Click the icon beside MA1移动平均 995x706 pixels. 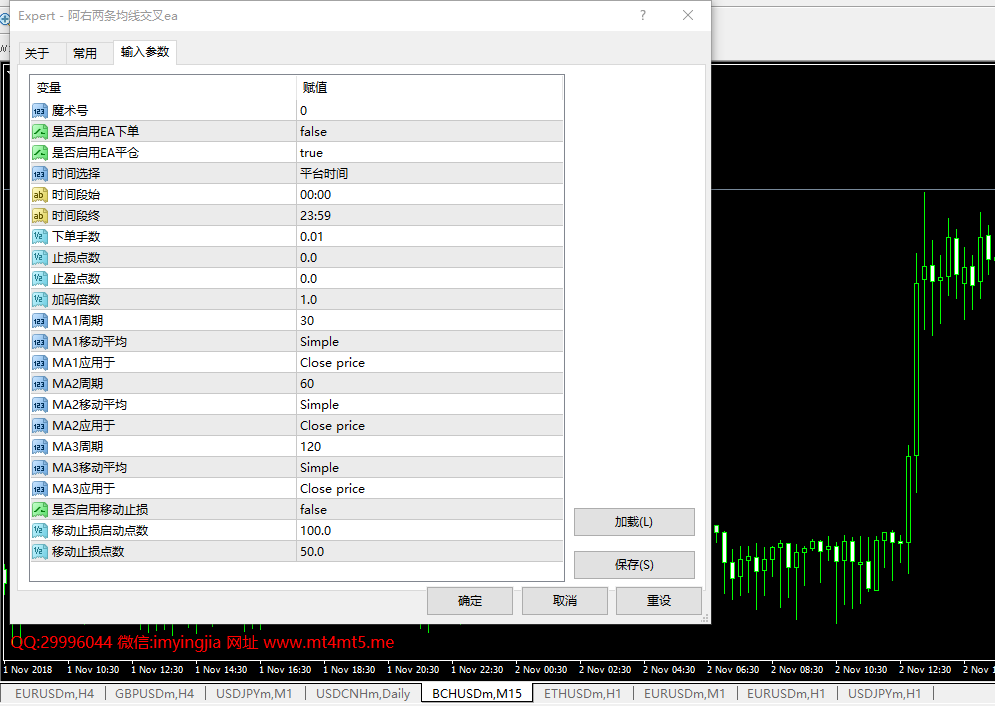pyautogui.click(x=39, y=342)
